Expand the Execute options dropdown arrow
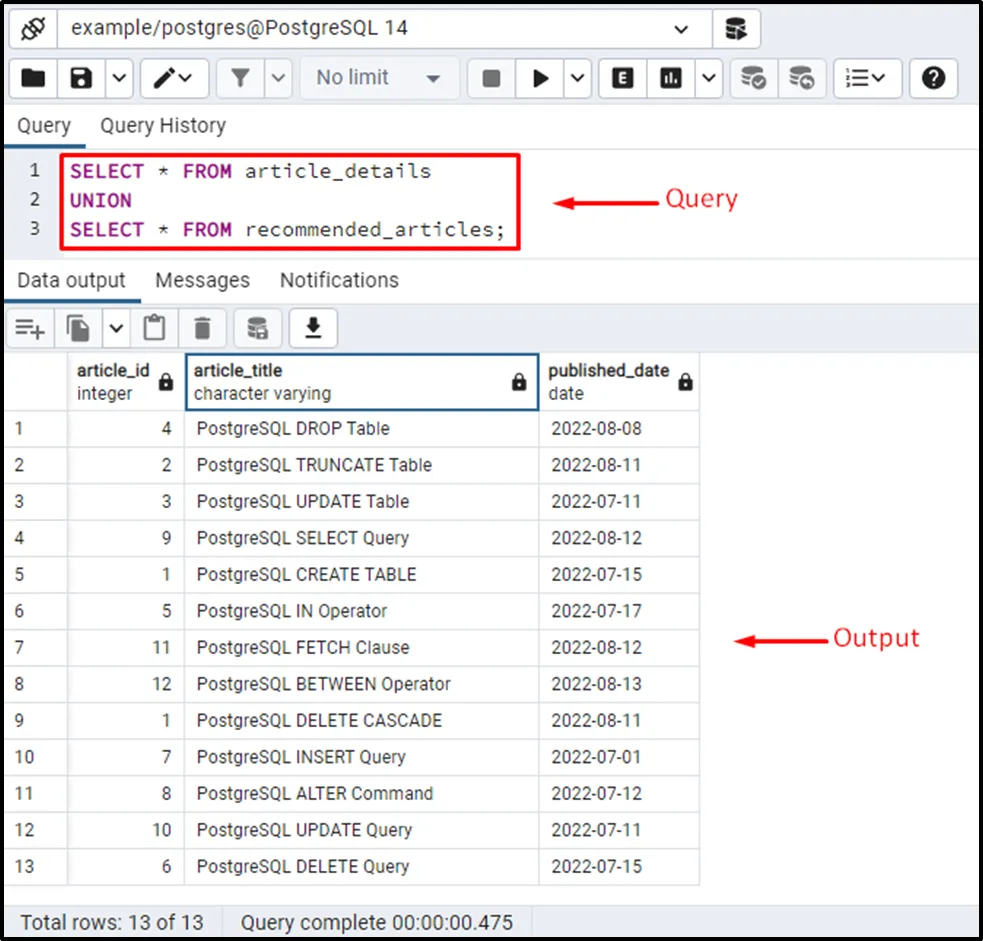Image resolution: width=983 pixels, height=941 pixels. pyautogui.click(x=578, y=78)
